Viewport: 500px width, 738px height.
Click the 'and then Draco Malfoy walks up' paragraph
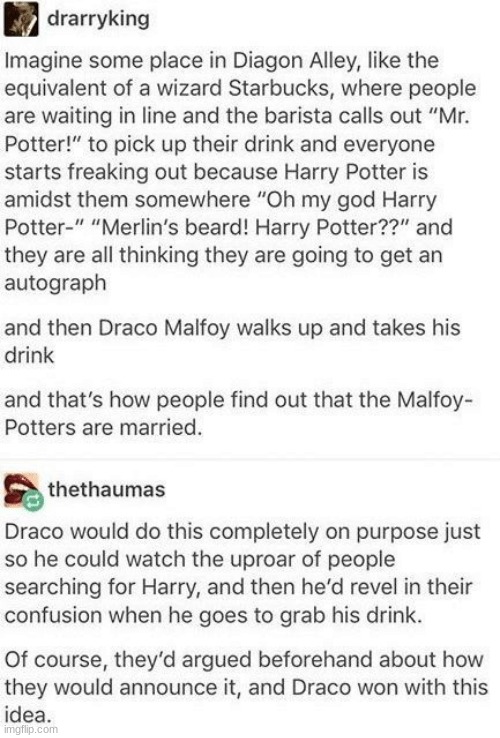coord(232,342)
